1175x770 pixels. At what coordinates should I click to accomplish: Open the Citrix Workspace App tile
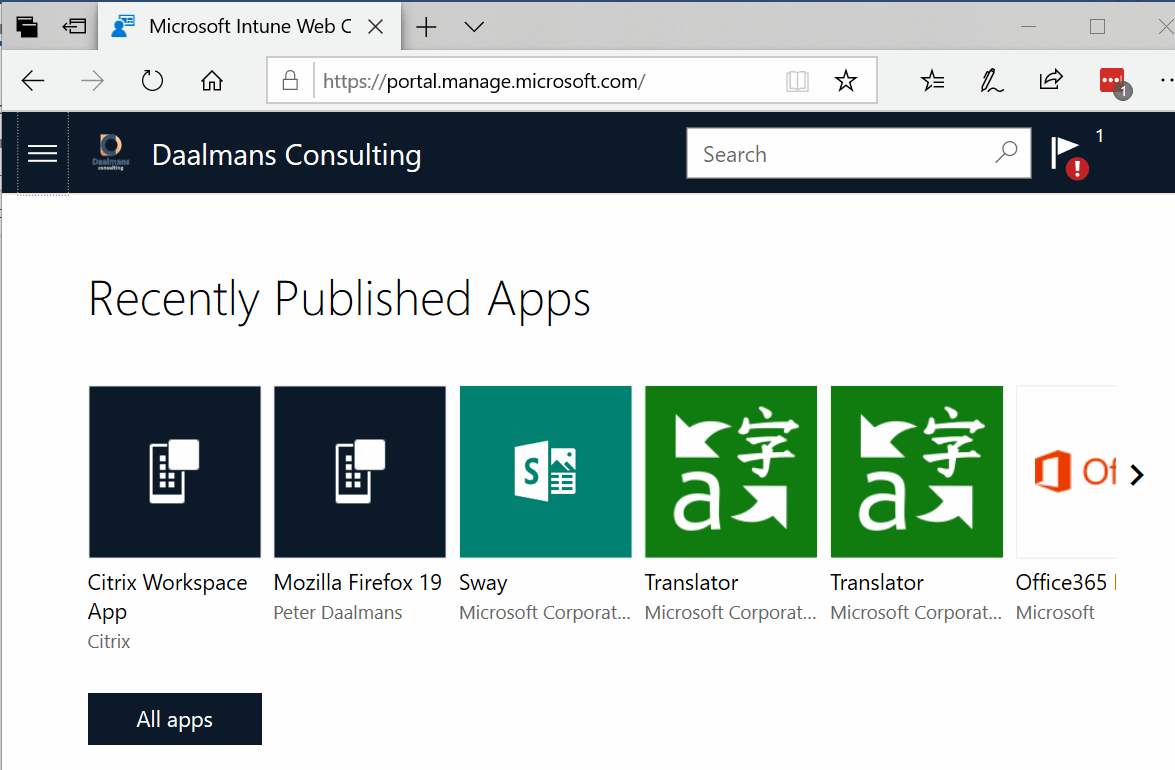tap(175, 472)
